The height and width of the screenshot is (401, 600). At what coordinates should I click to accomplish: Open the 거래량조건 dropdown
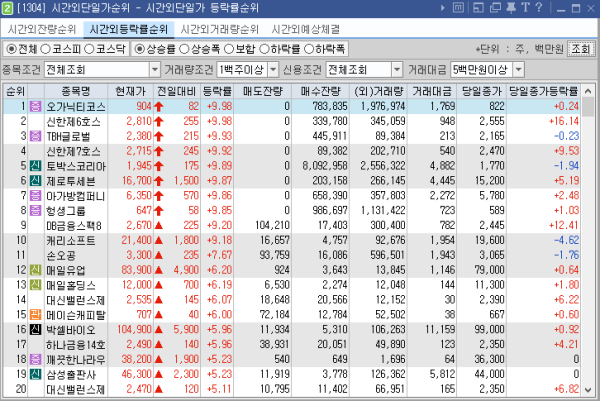tap(273, 70)
